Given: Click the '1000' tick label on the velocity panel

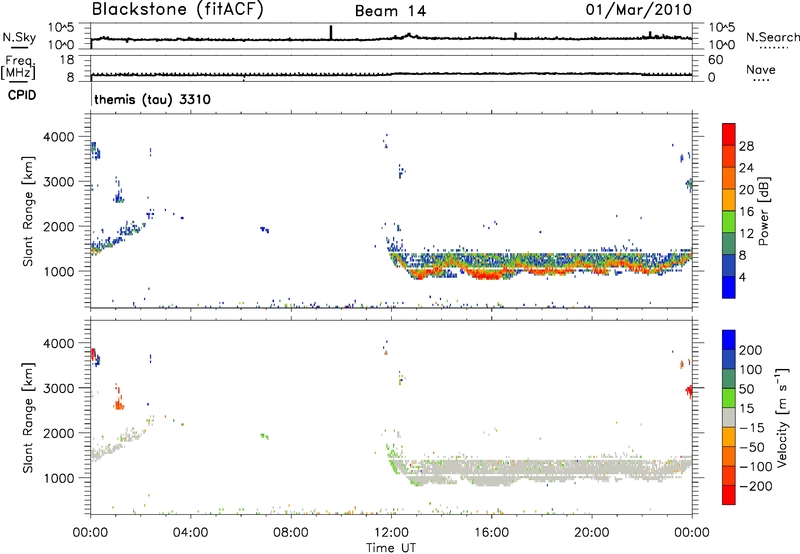Looking at the screenshot, I should (59, 478).
